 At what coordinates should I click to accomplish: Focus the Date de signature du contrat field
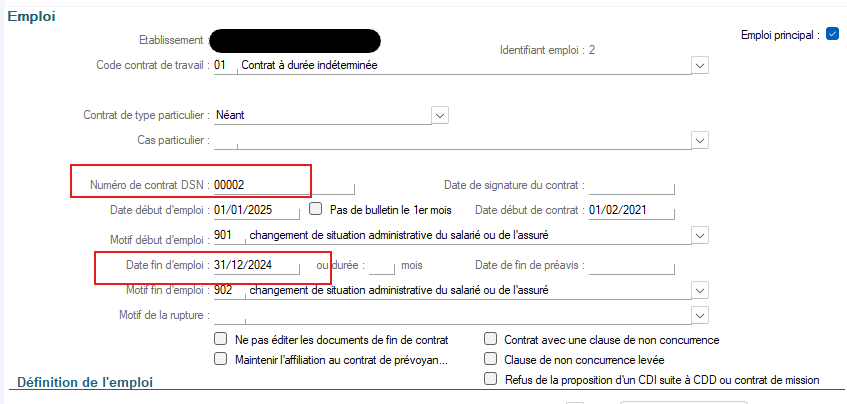point(632,185)
